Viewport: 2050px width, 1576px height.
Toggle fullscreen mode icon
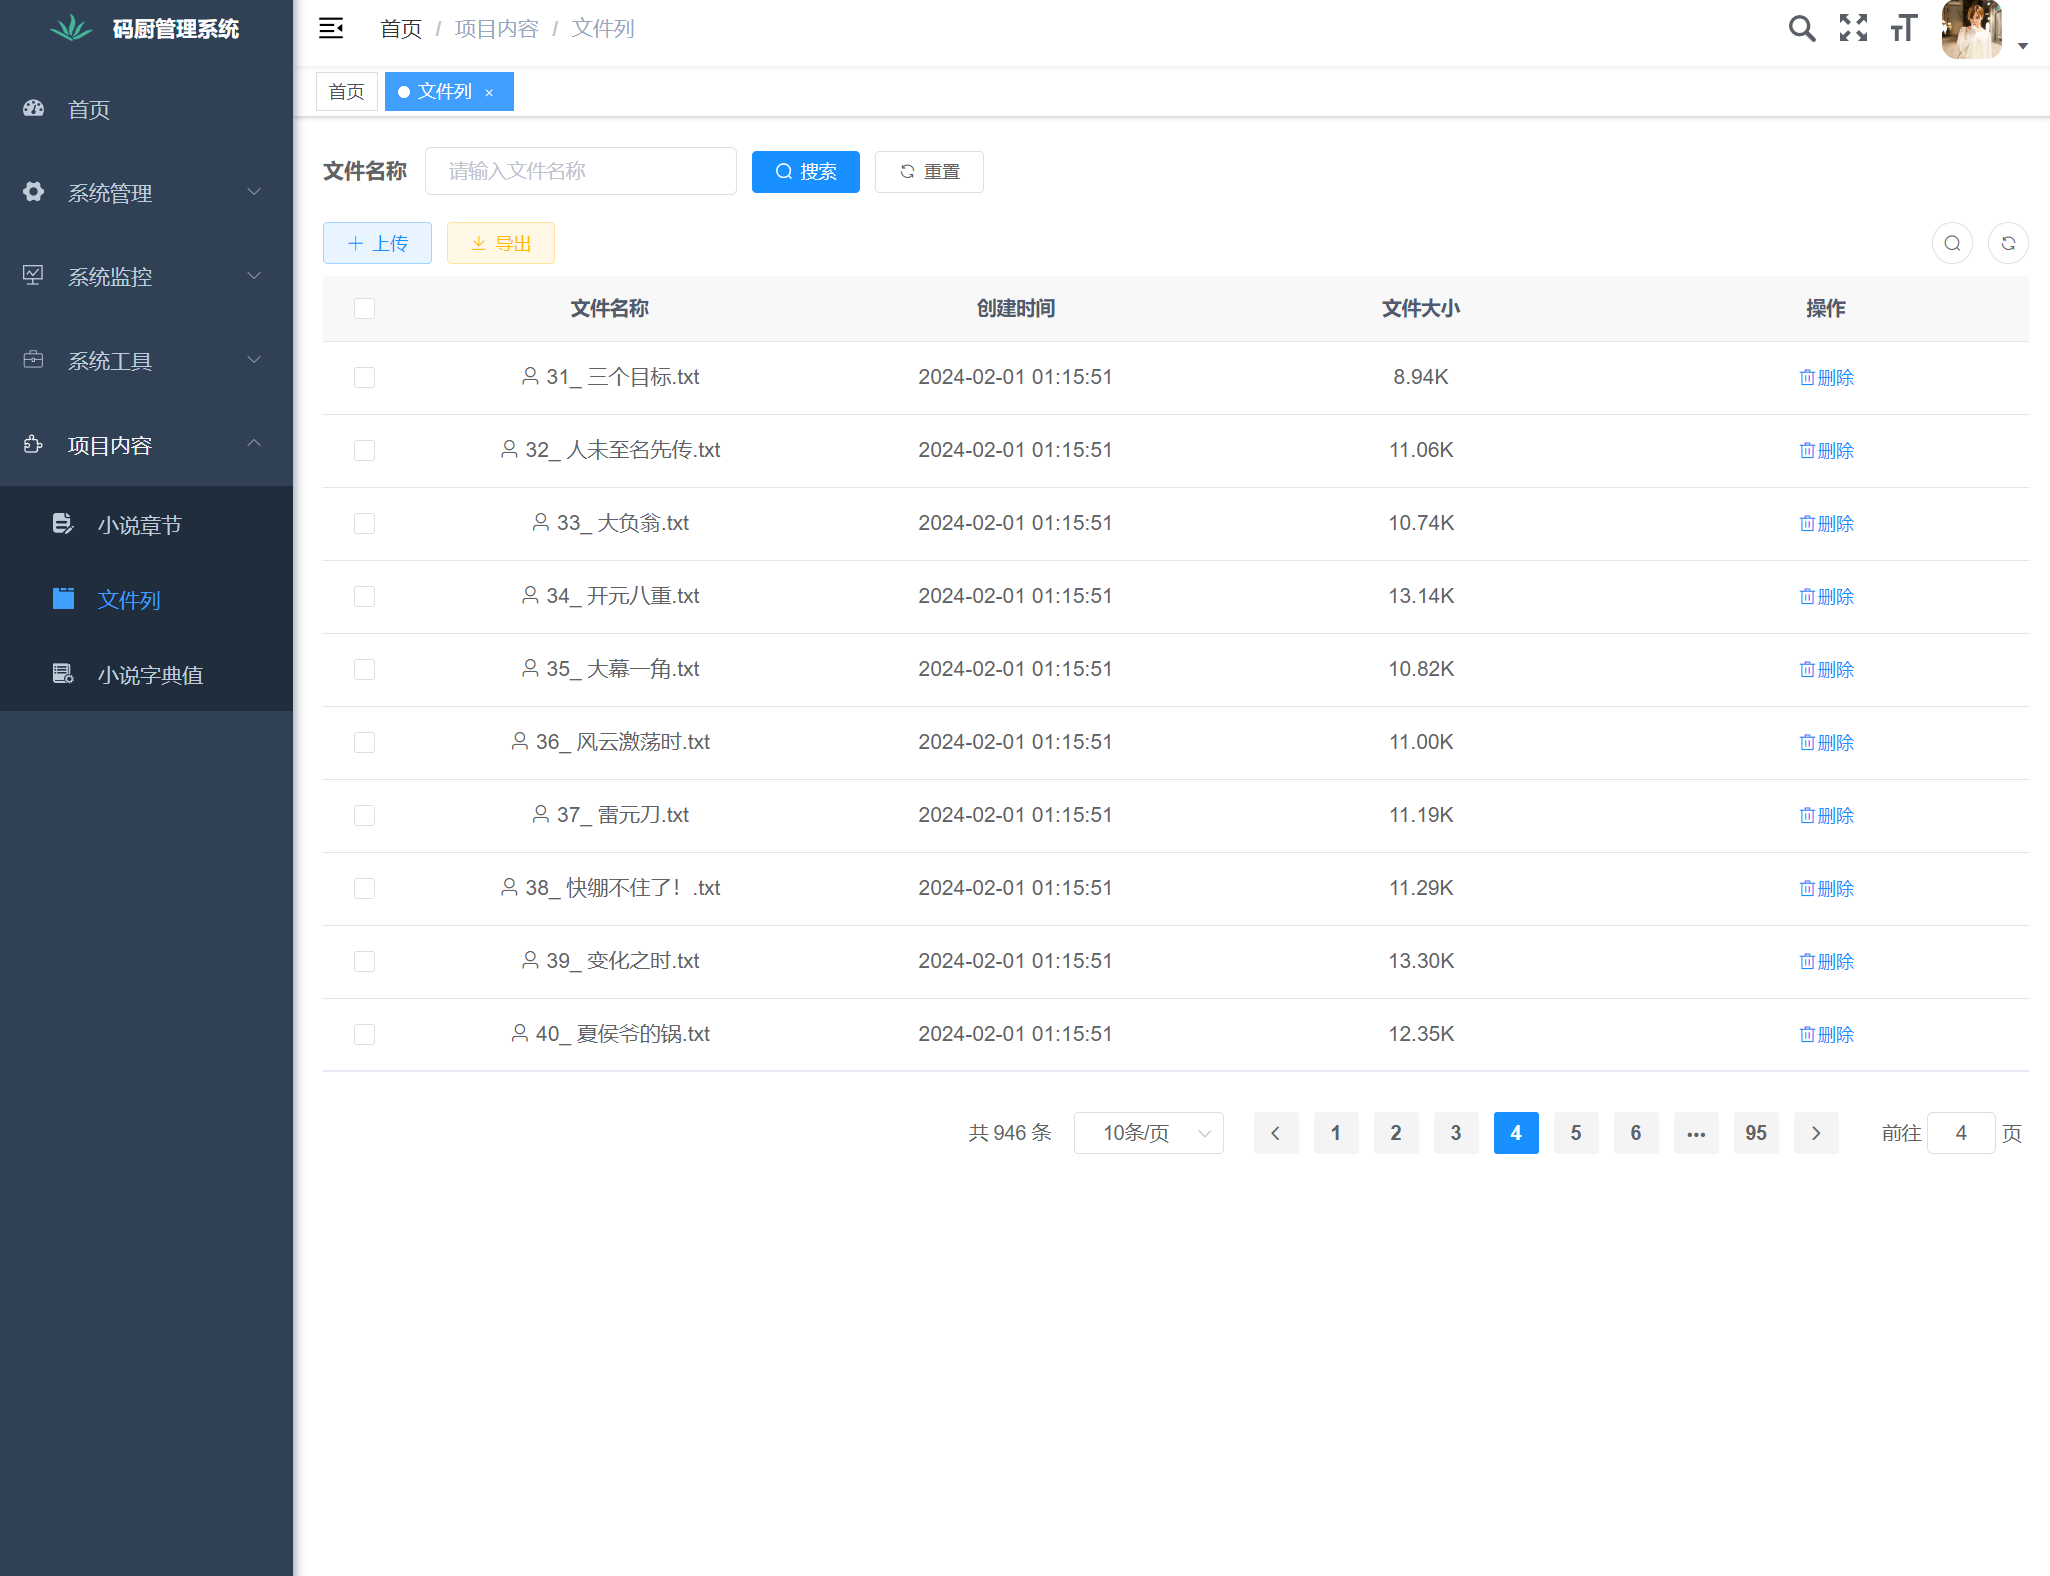[x=1853, y=28]
